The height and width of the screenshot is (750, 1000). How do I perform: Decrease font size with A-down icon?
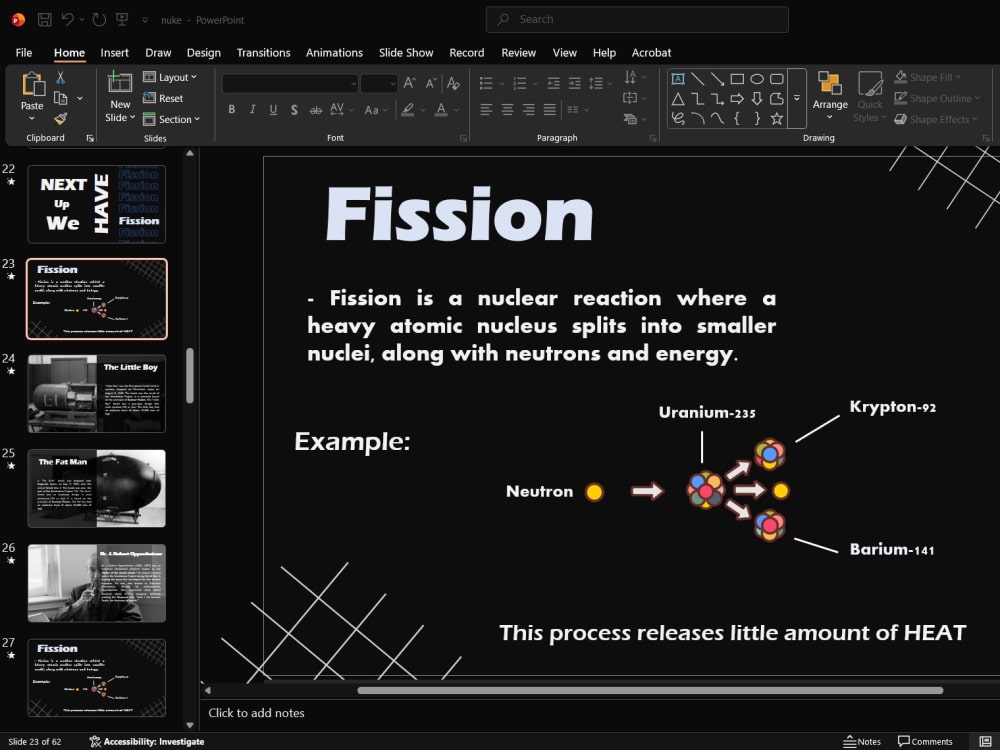[431, 83]
